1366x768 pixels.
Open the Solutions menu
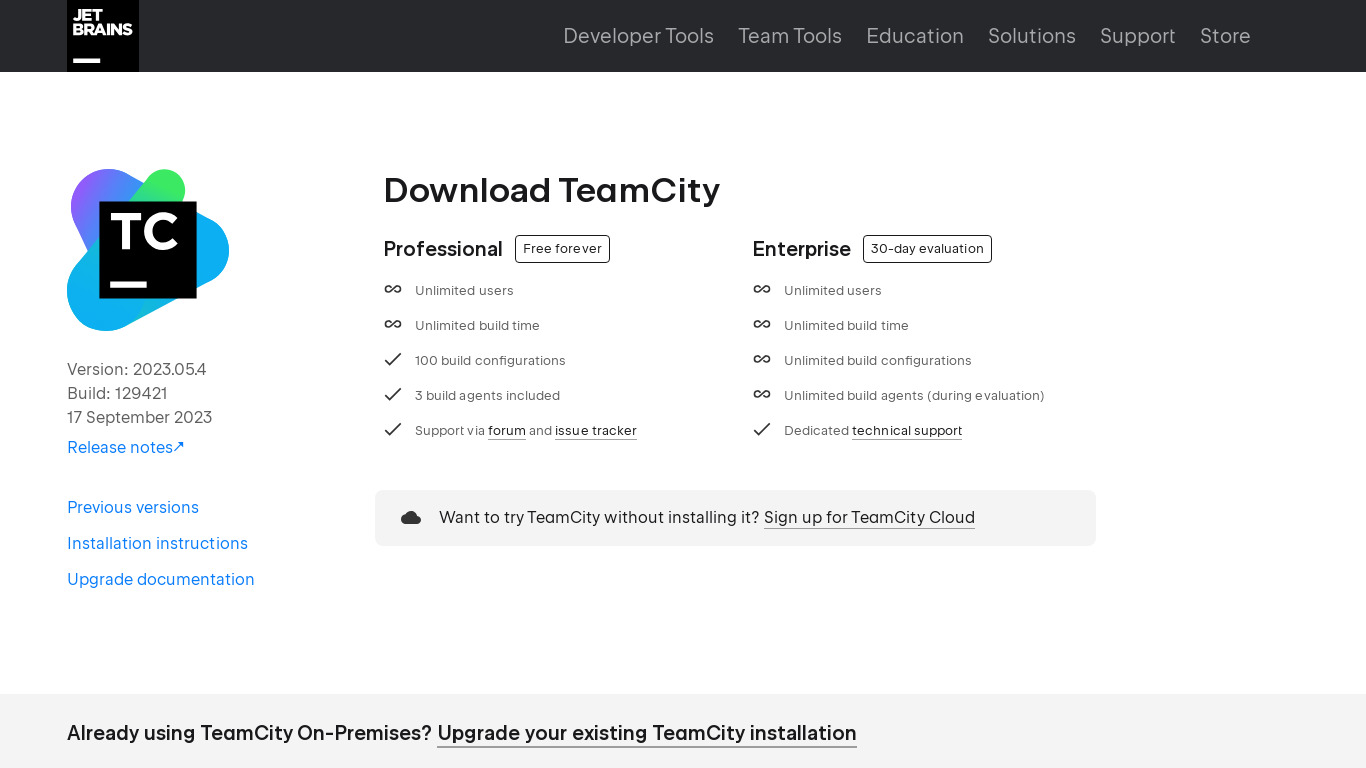1032,36
